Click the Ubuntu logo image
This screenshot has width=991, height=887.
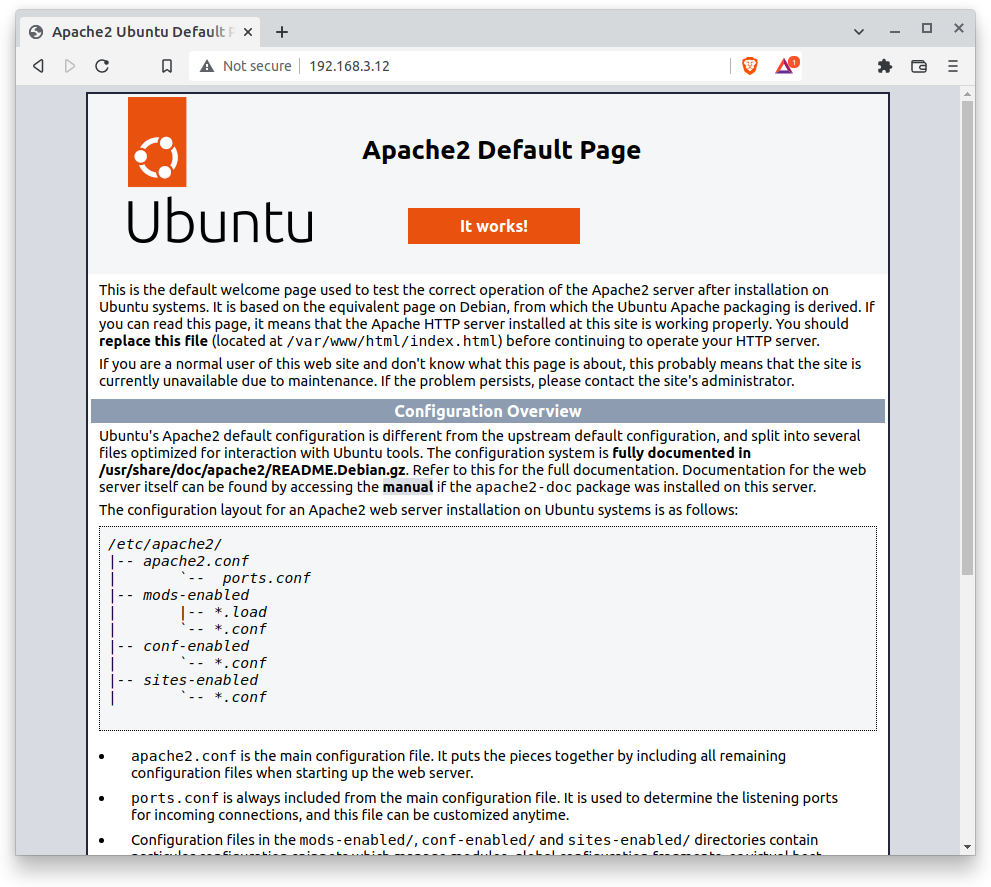220,169
